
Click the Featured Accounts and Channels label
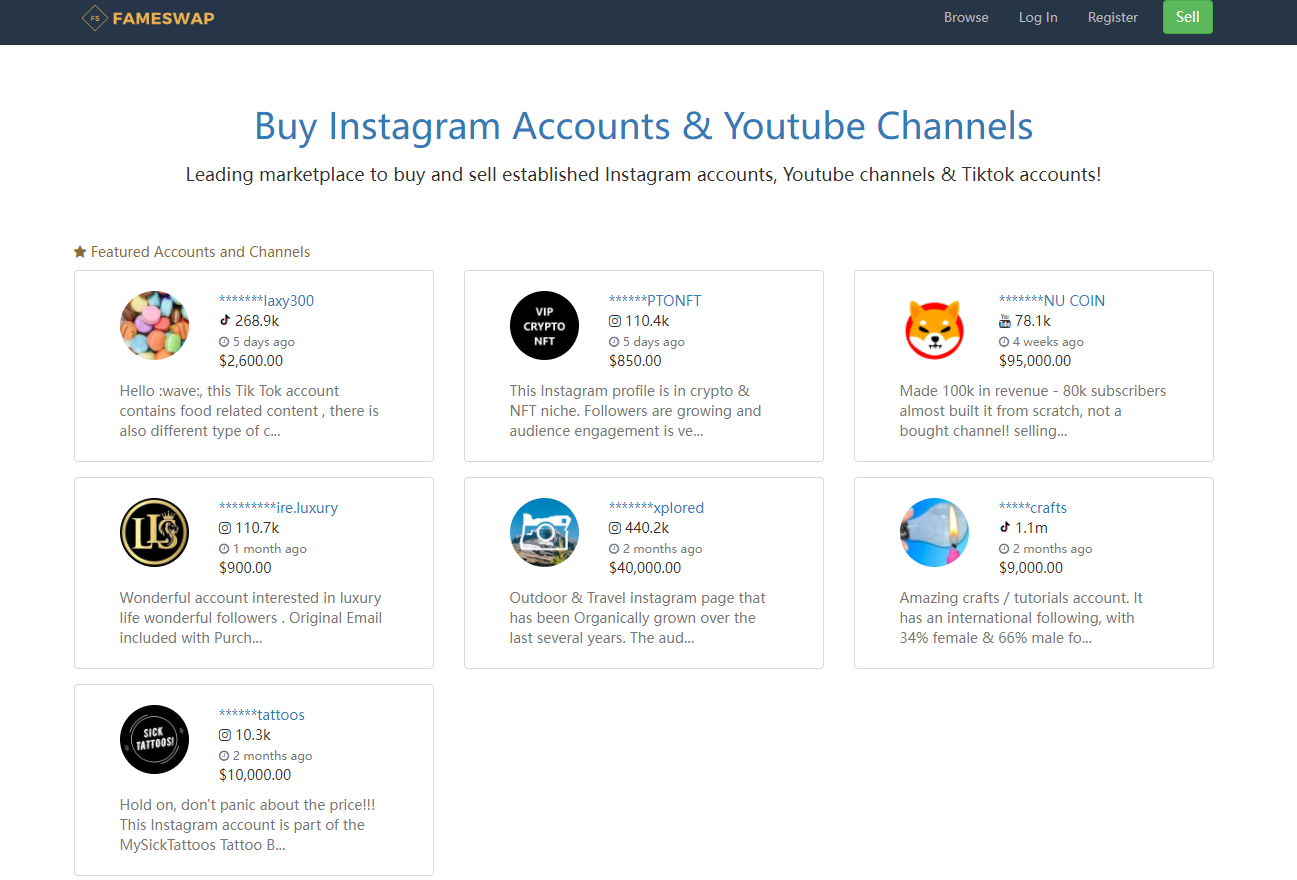[200, 252]
